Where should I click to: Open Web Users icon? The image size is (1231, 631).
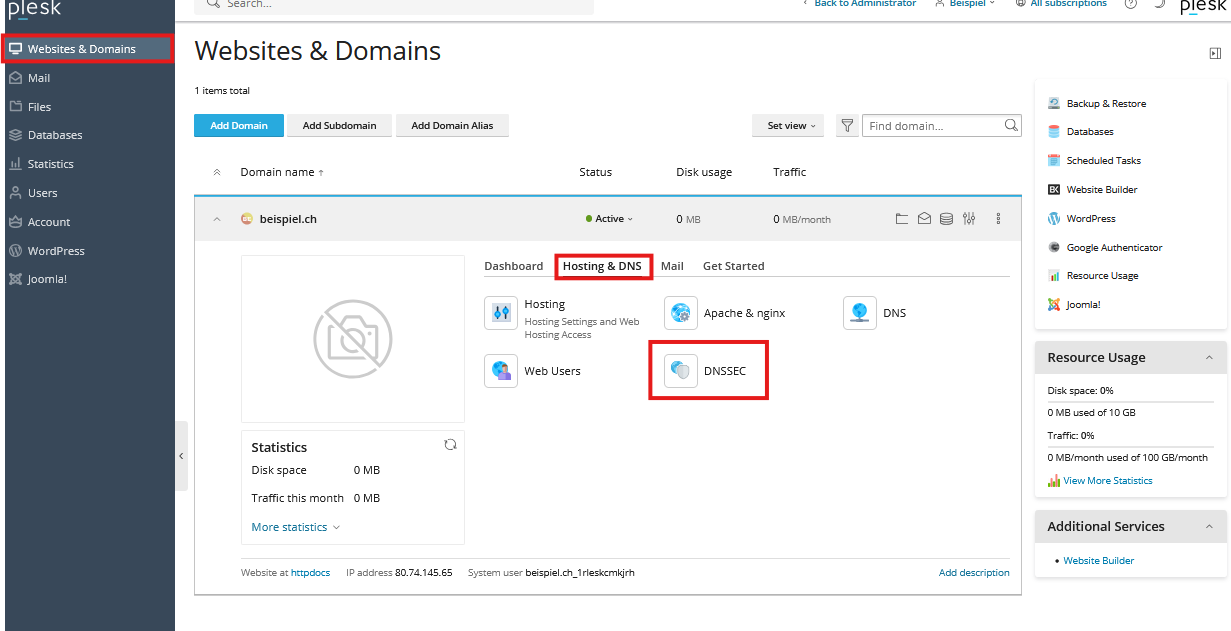coord(501,371)
